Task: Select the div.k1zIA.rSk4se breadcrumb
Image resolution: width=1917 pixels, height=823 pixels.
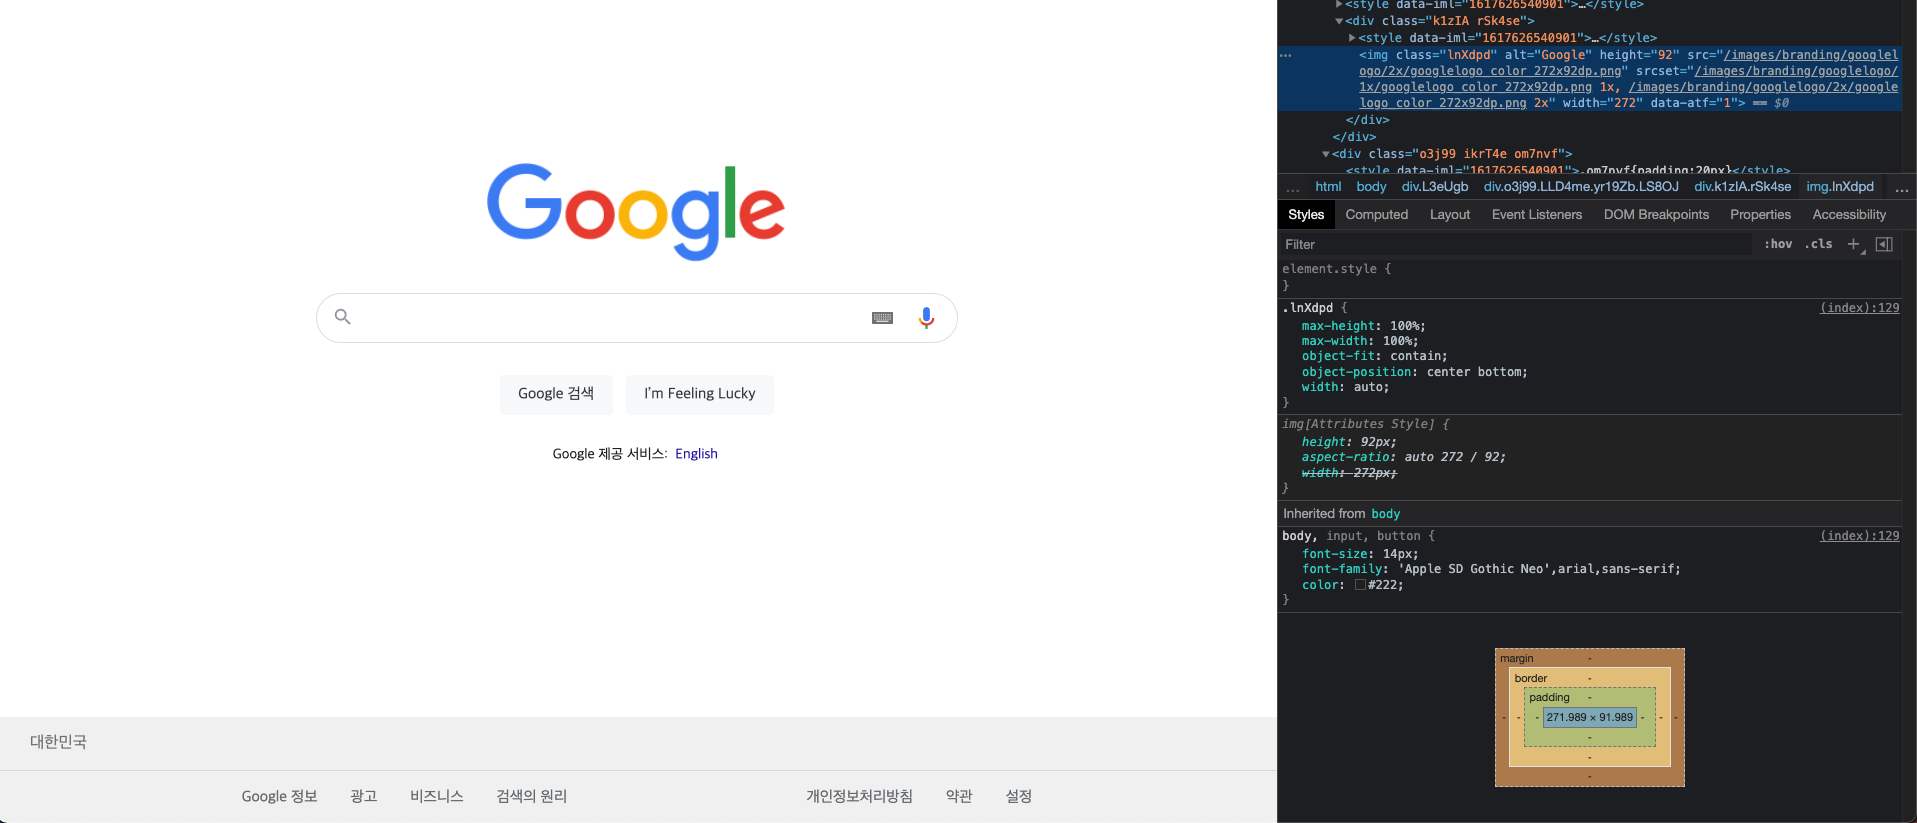Action: click(x=1742, y=187)
